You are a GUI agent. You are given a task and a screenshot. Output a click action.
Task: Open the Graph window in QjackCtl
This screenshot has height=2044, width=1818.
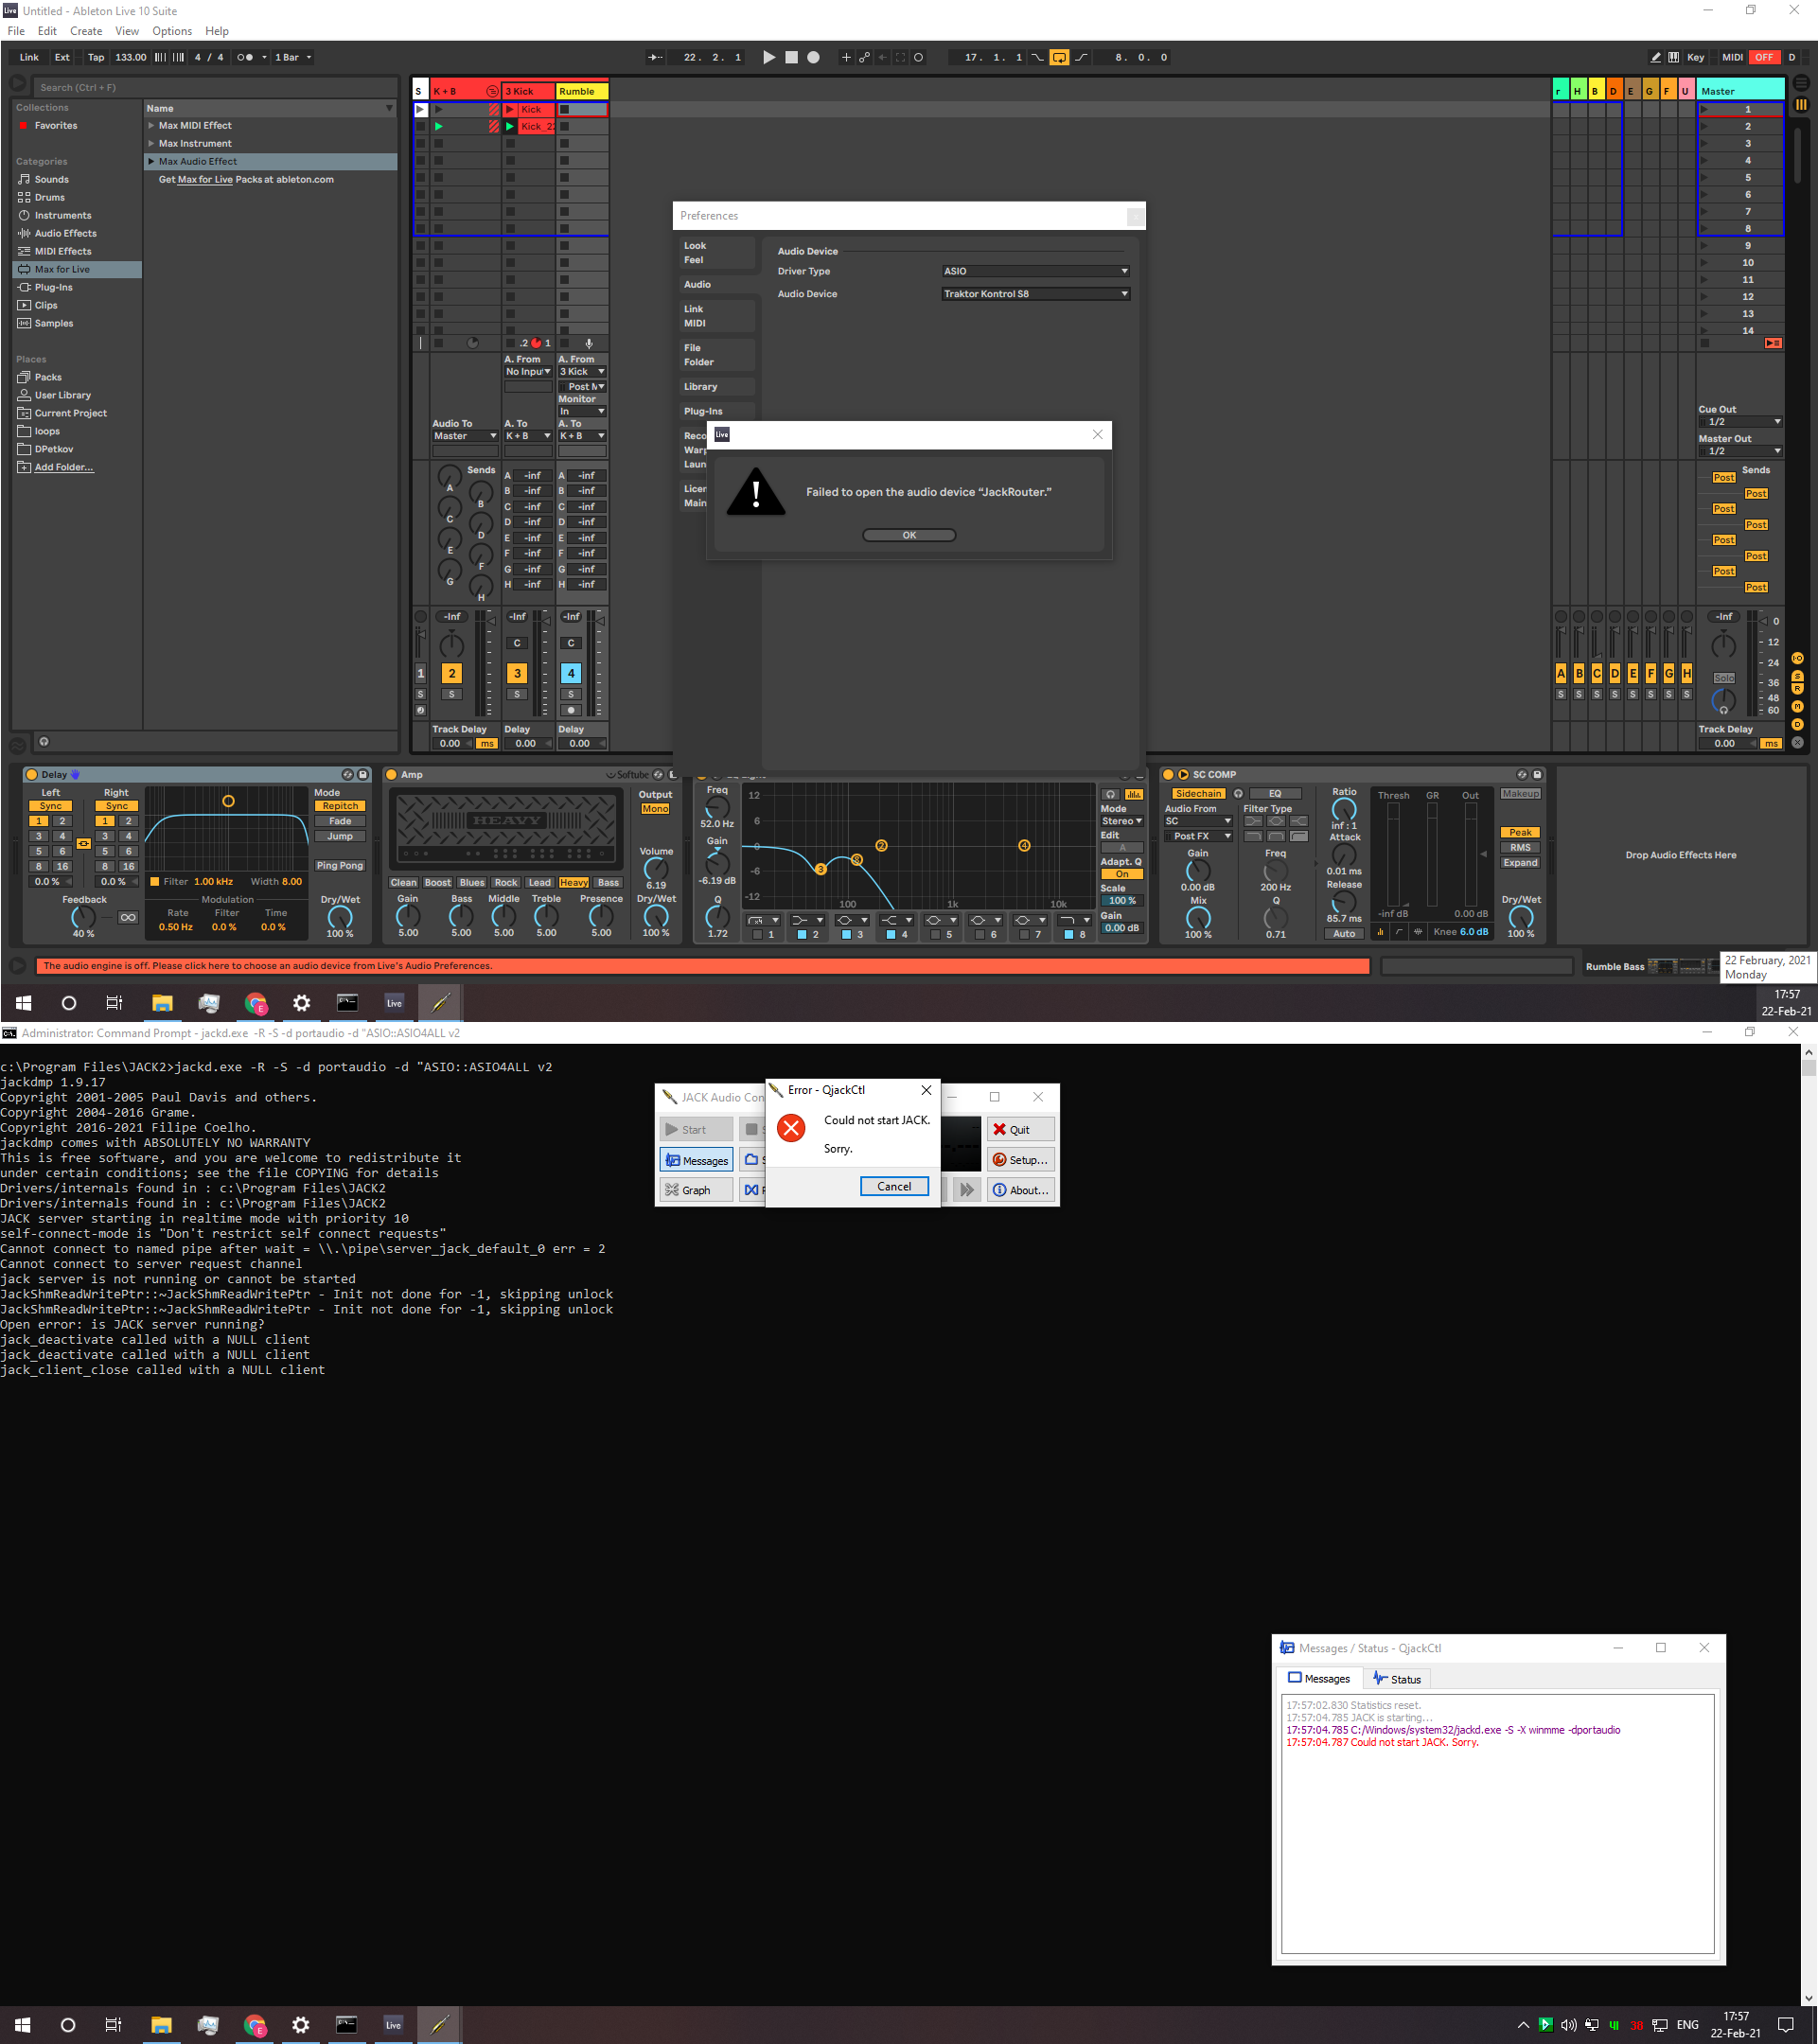[694, 1189]
